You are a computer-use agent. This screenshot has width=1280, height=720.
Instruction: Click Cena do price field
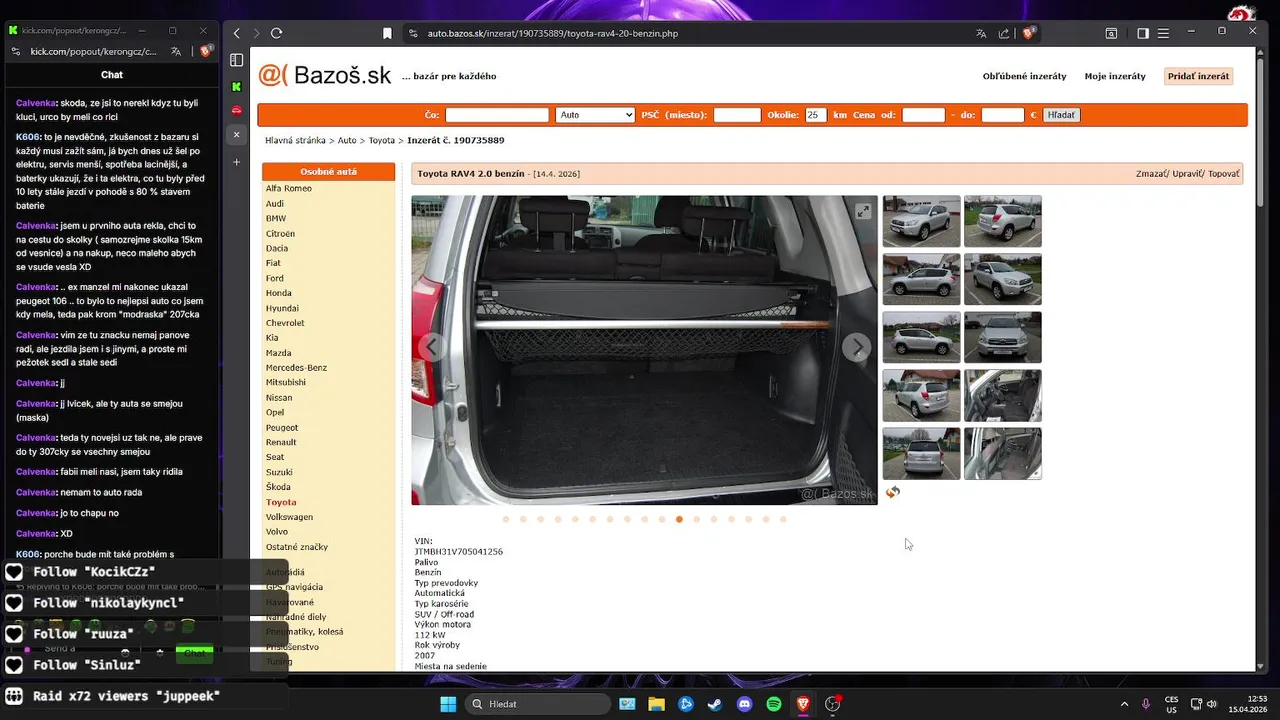coord(1002,115)
